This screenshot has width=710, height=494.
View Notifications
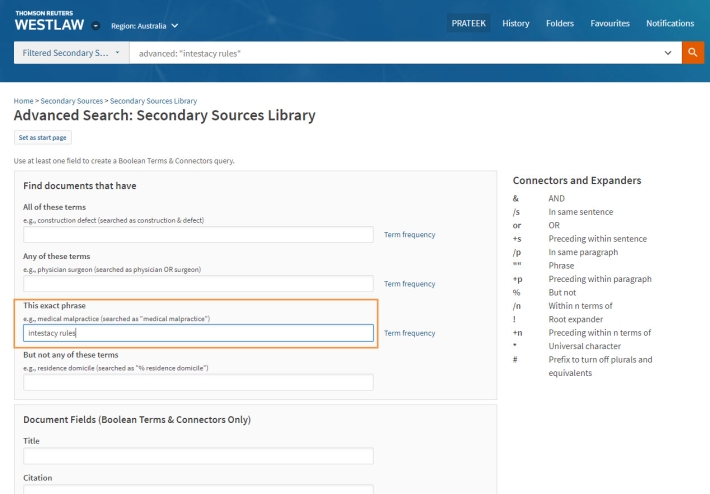pos(670,23)
